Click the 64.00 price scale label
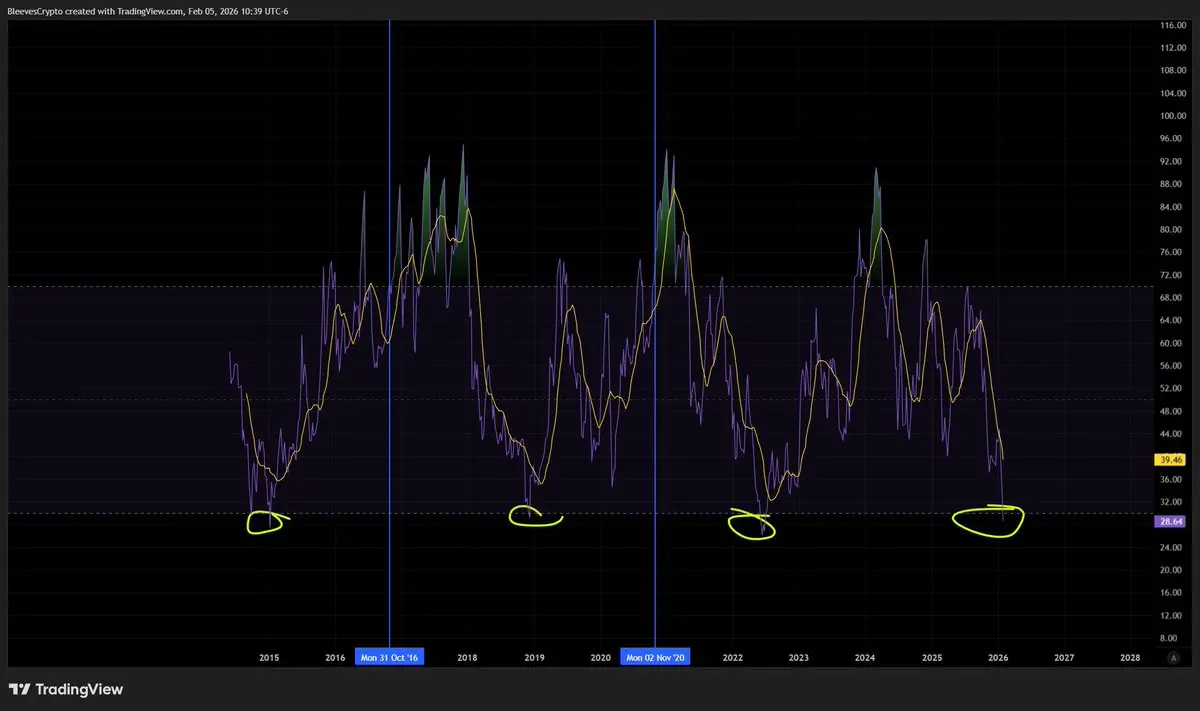This screenshot has height=711, width=1200. coord(1172,320)
